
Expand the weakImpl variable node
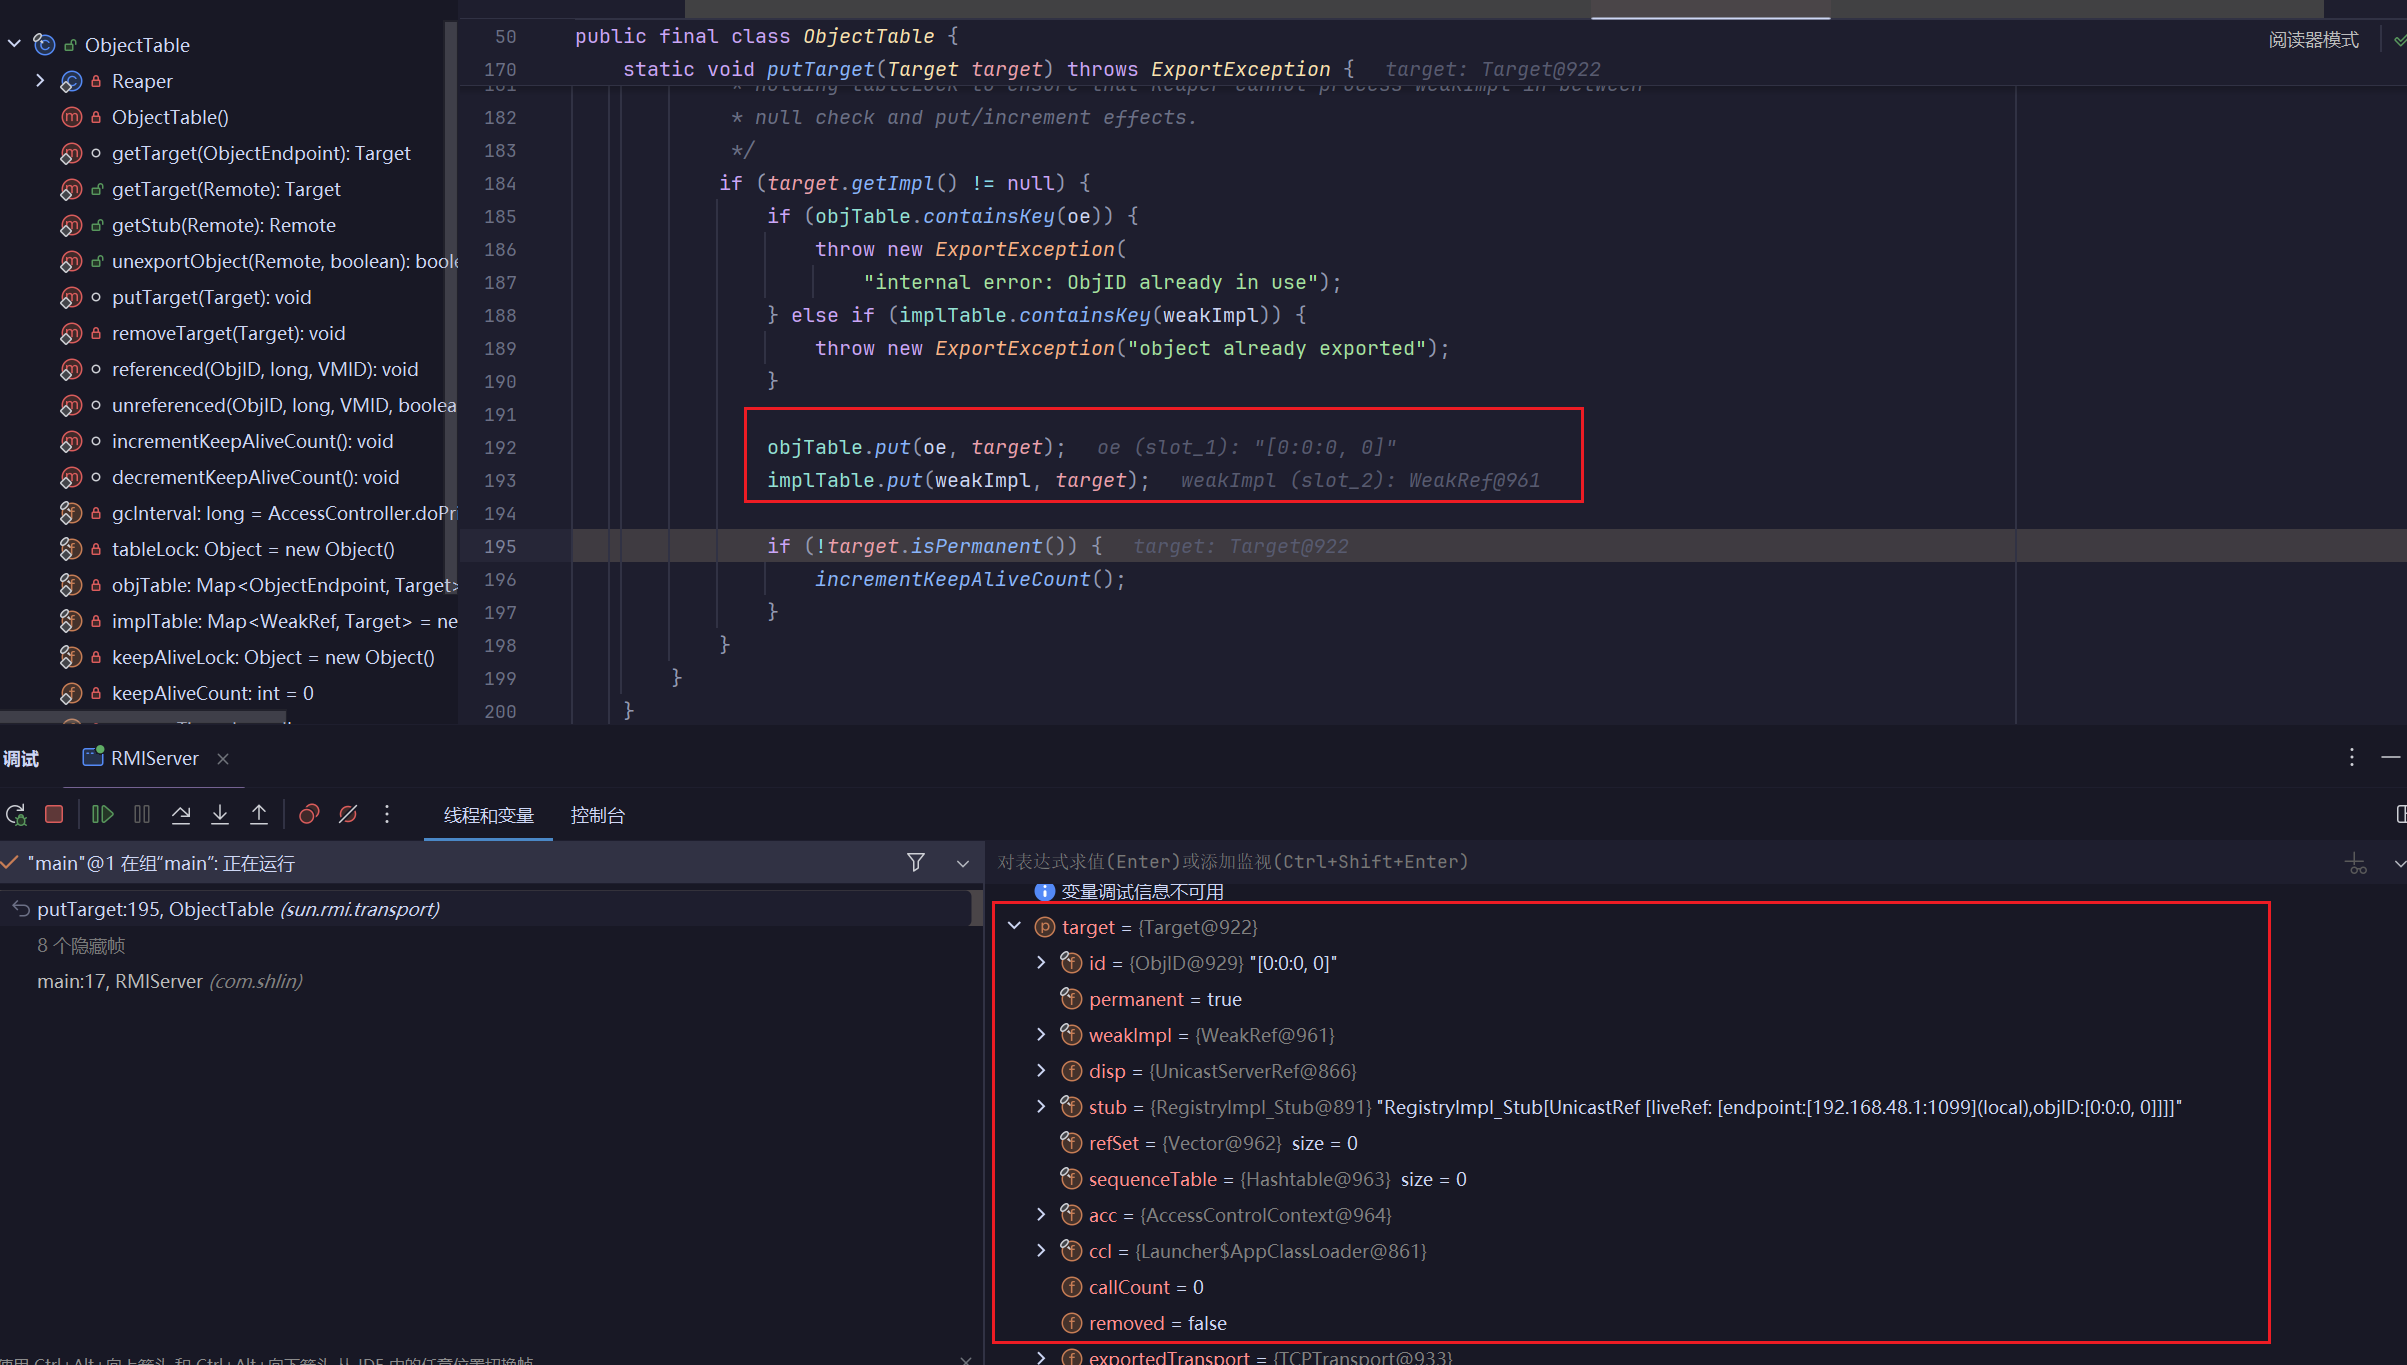(x=1041, y=1034)
